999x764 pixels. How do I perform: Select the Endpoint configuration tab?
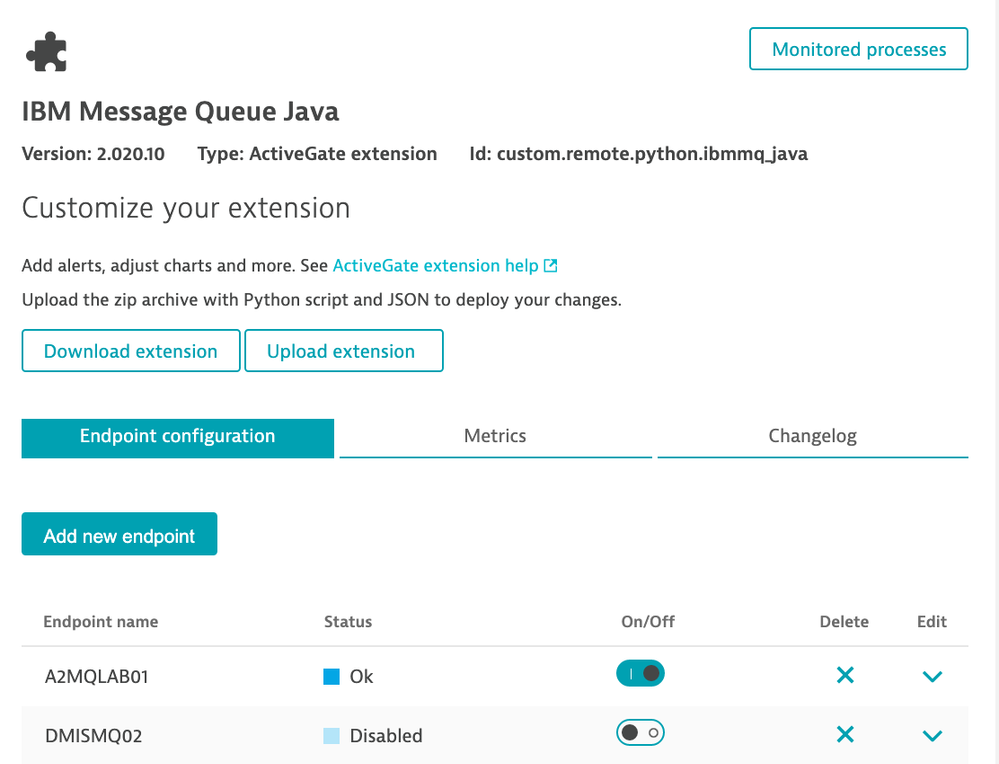(x=177, y=437)
